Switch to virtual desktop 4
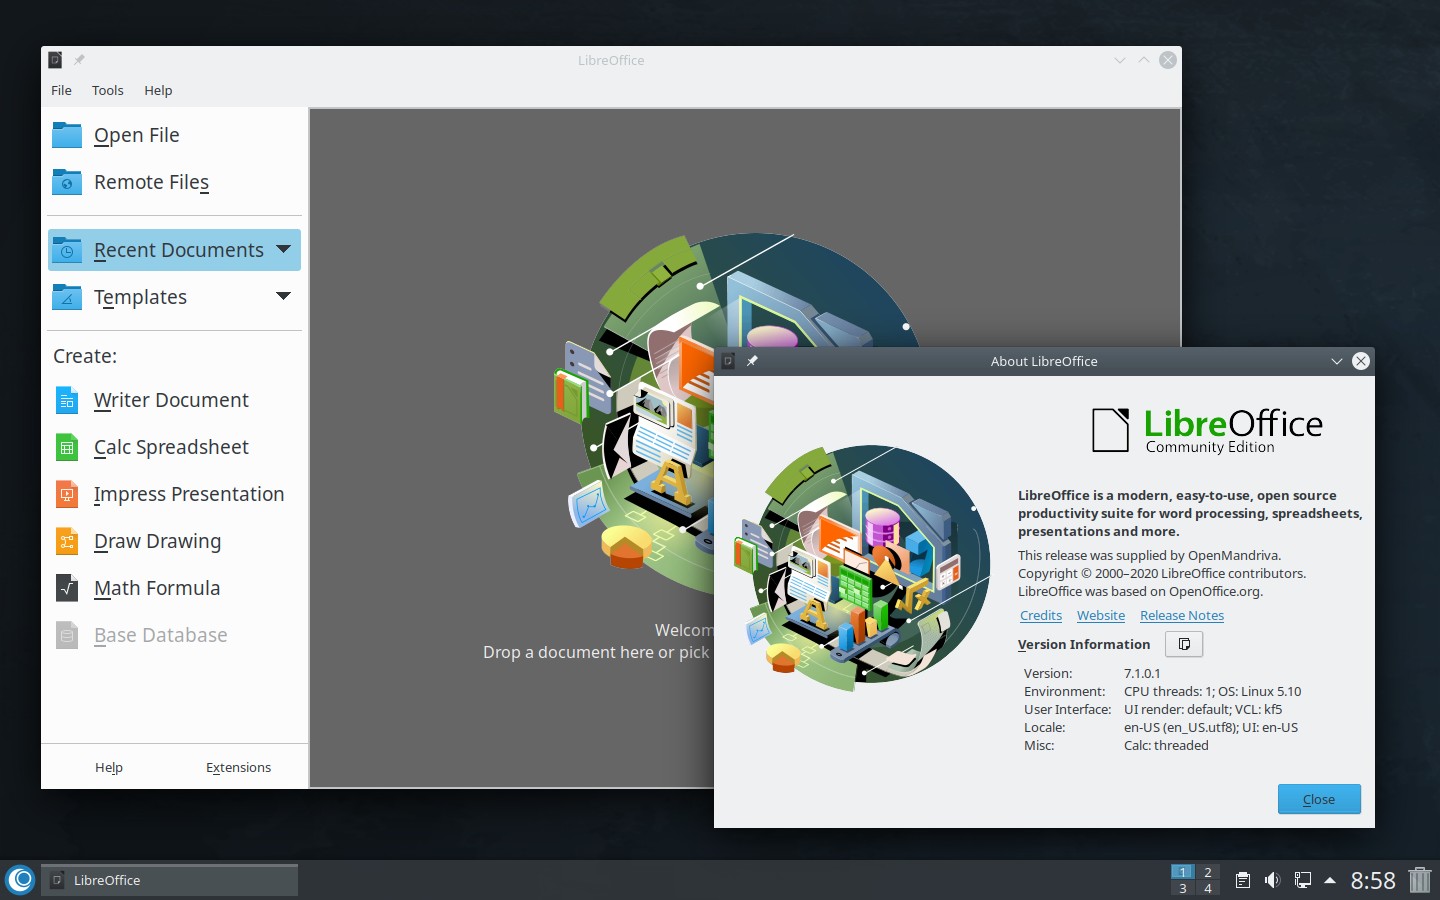Image resolution: width=1440 pixels, height=900 pixels. pyautogui.click(x=1208, y=888)
